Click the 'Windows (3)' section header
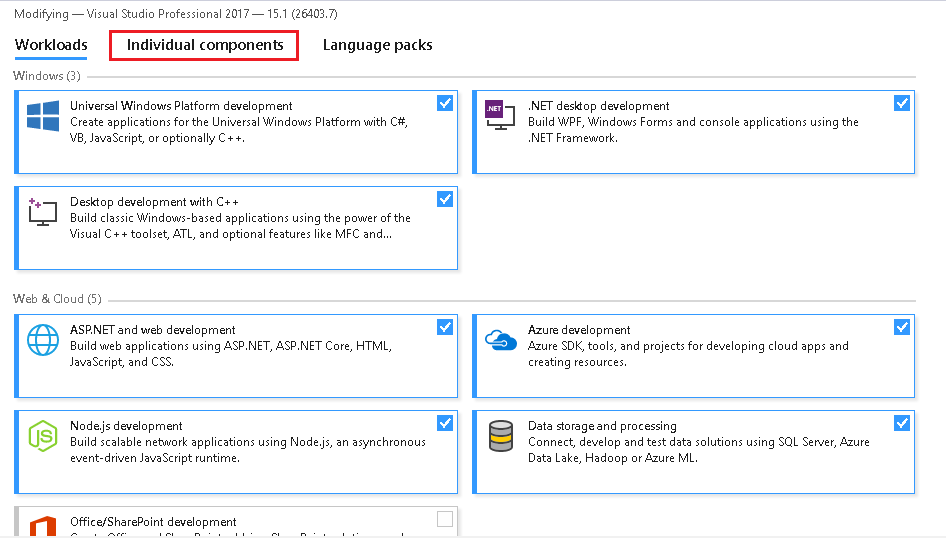 [46, 76]
